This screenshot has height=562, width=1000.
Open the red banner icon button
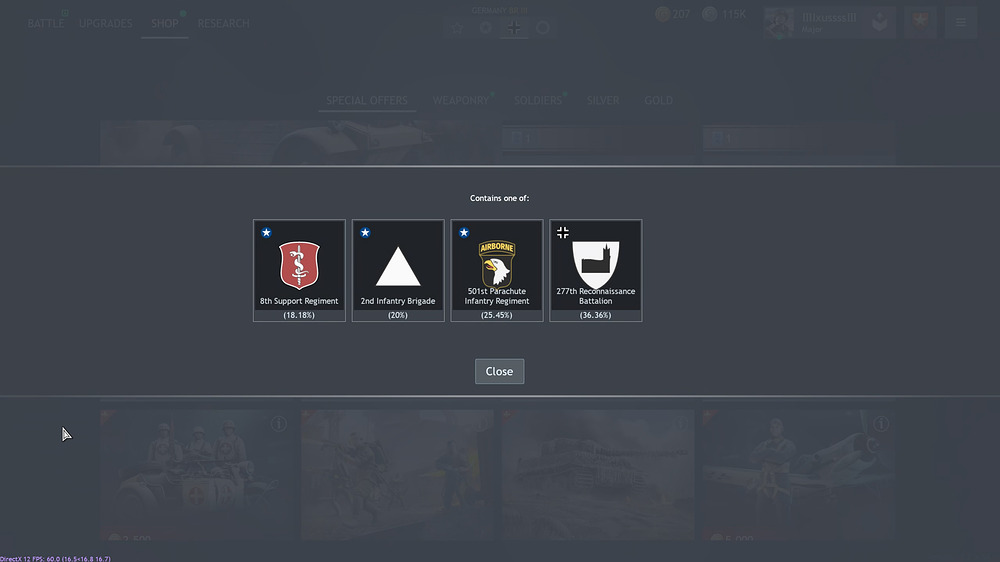pyautogui.click(x=920, y=23)
